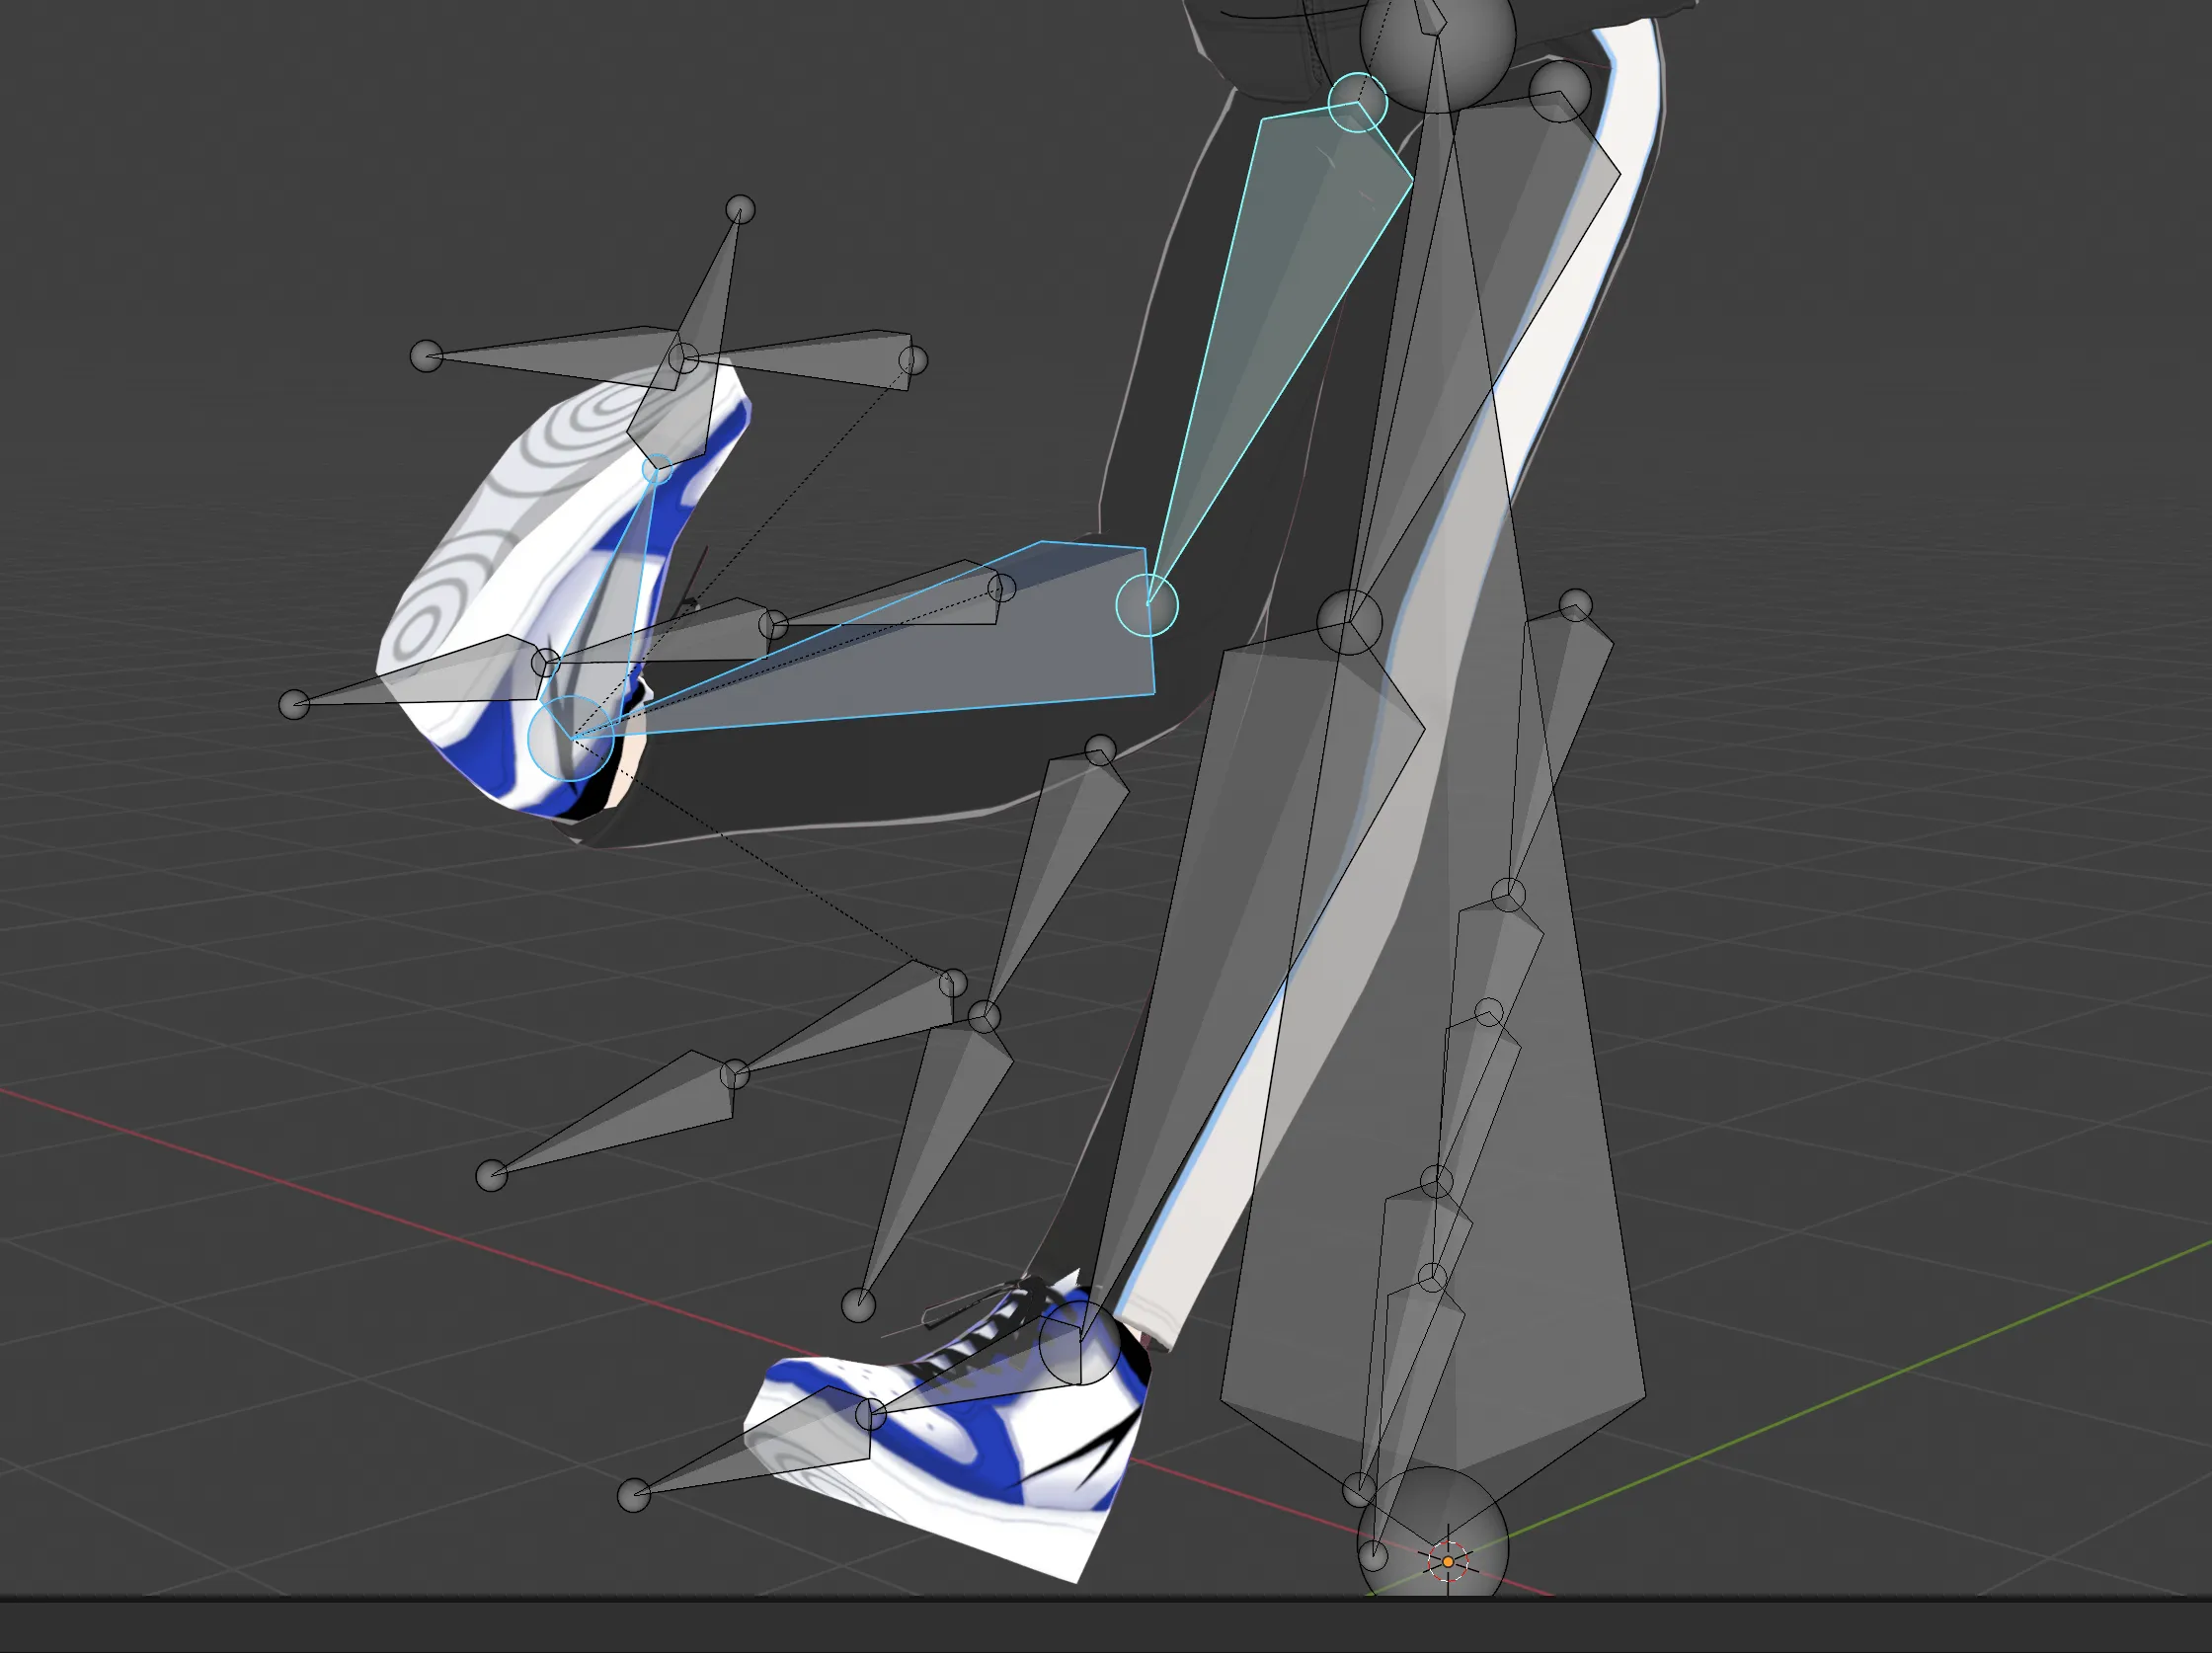Click the large sphere joint at the top center

(x=1437, y=40)
